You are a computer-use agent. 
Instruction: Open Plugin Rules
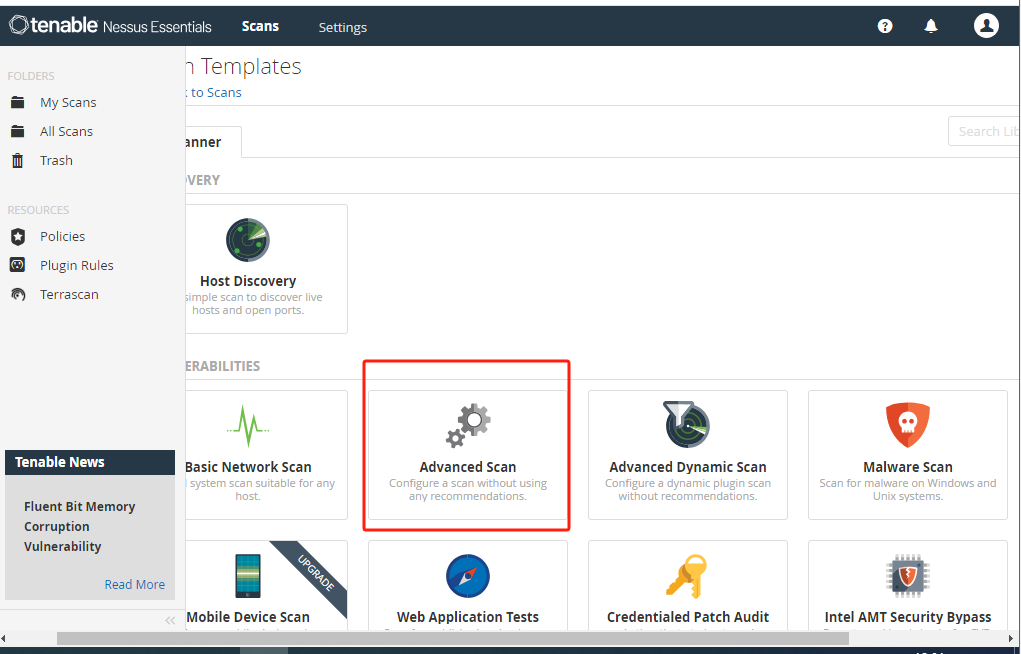[x=77, y=265]
